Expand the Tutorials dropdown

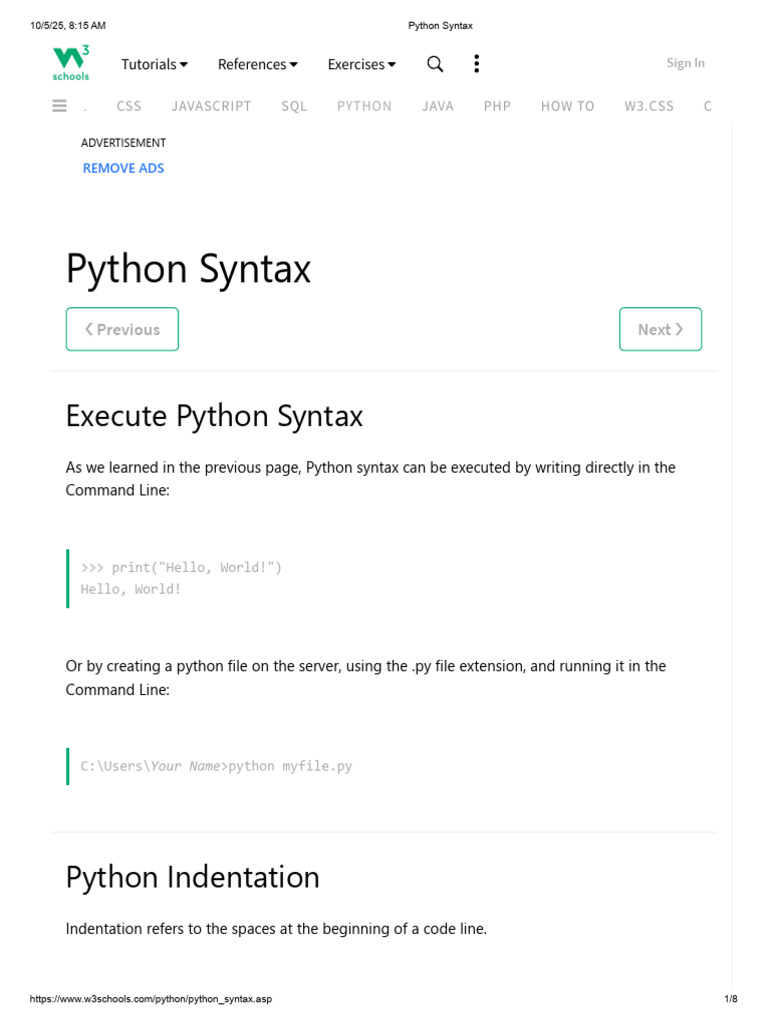click(x=154, y=64)
